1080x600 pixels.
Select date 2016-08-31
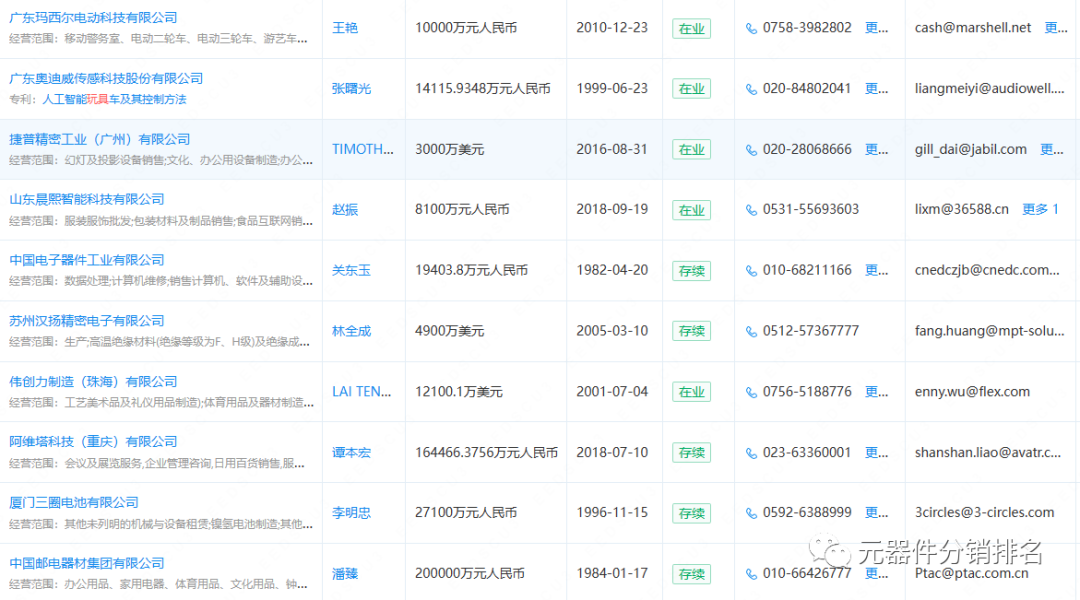(x=612, y=149)
